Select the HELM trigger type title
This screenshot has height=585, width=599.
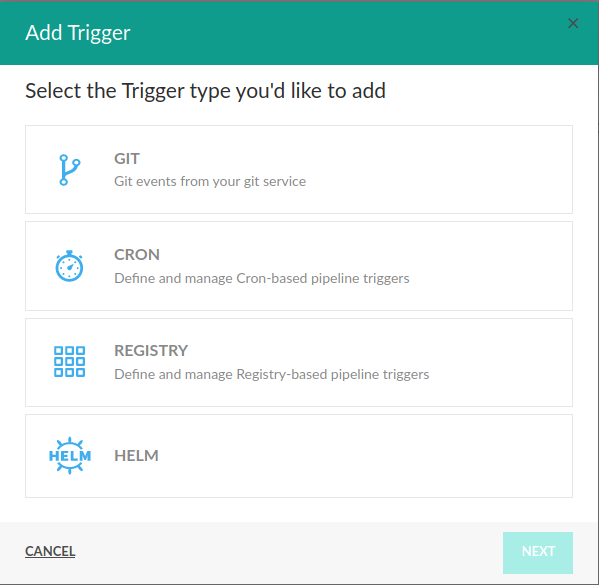[x=136, y=455]
